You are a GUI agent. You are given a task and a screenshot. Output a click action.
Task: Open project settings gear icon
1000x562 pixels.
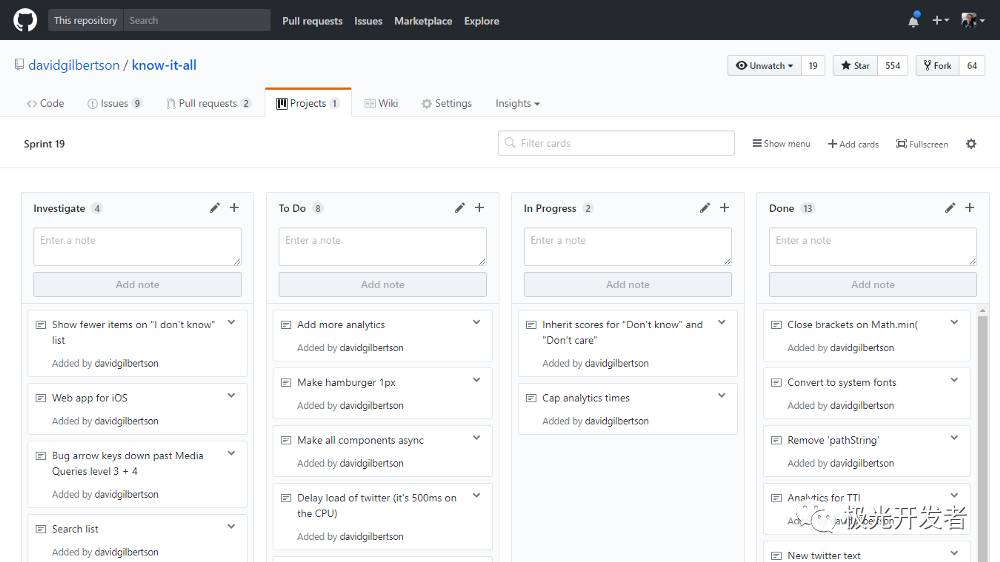(971, 144)
